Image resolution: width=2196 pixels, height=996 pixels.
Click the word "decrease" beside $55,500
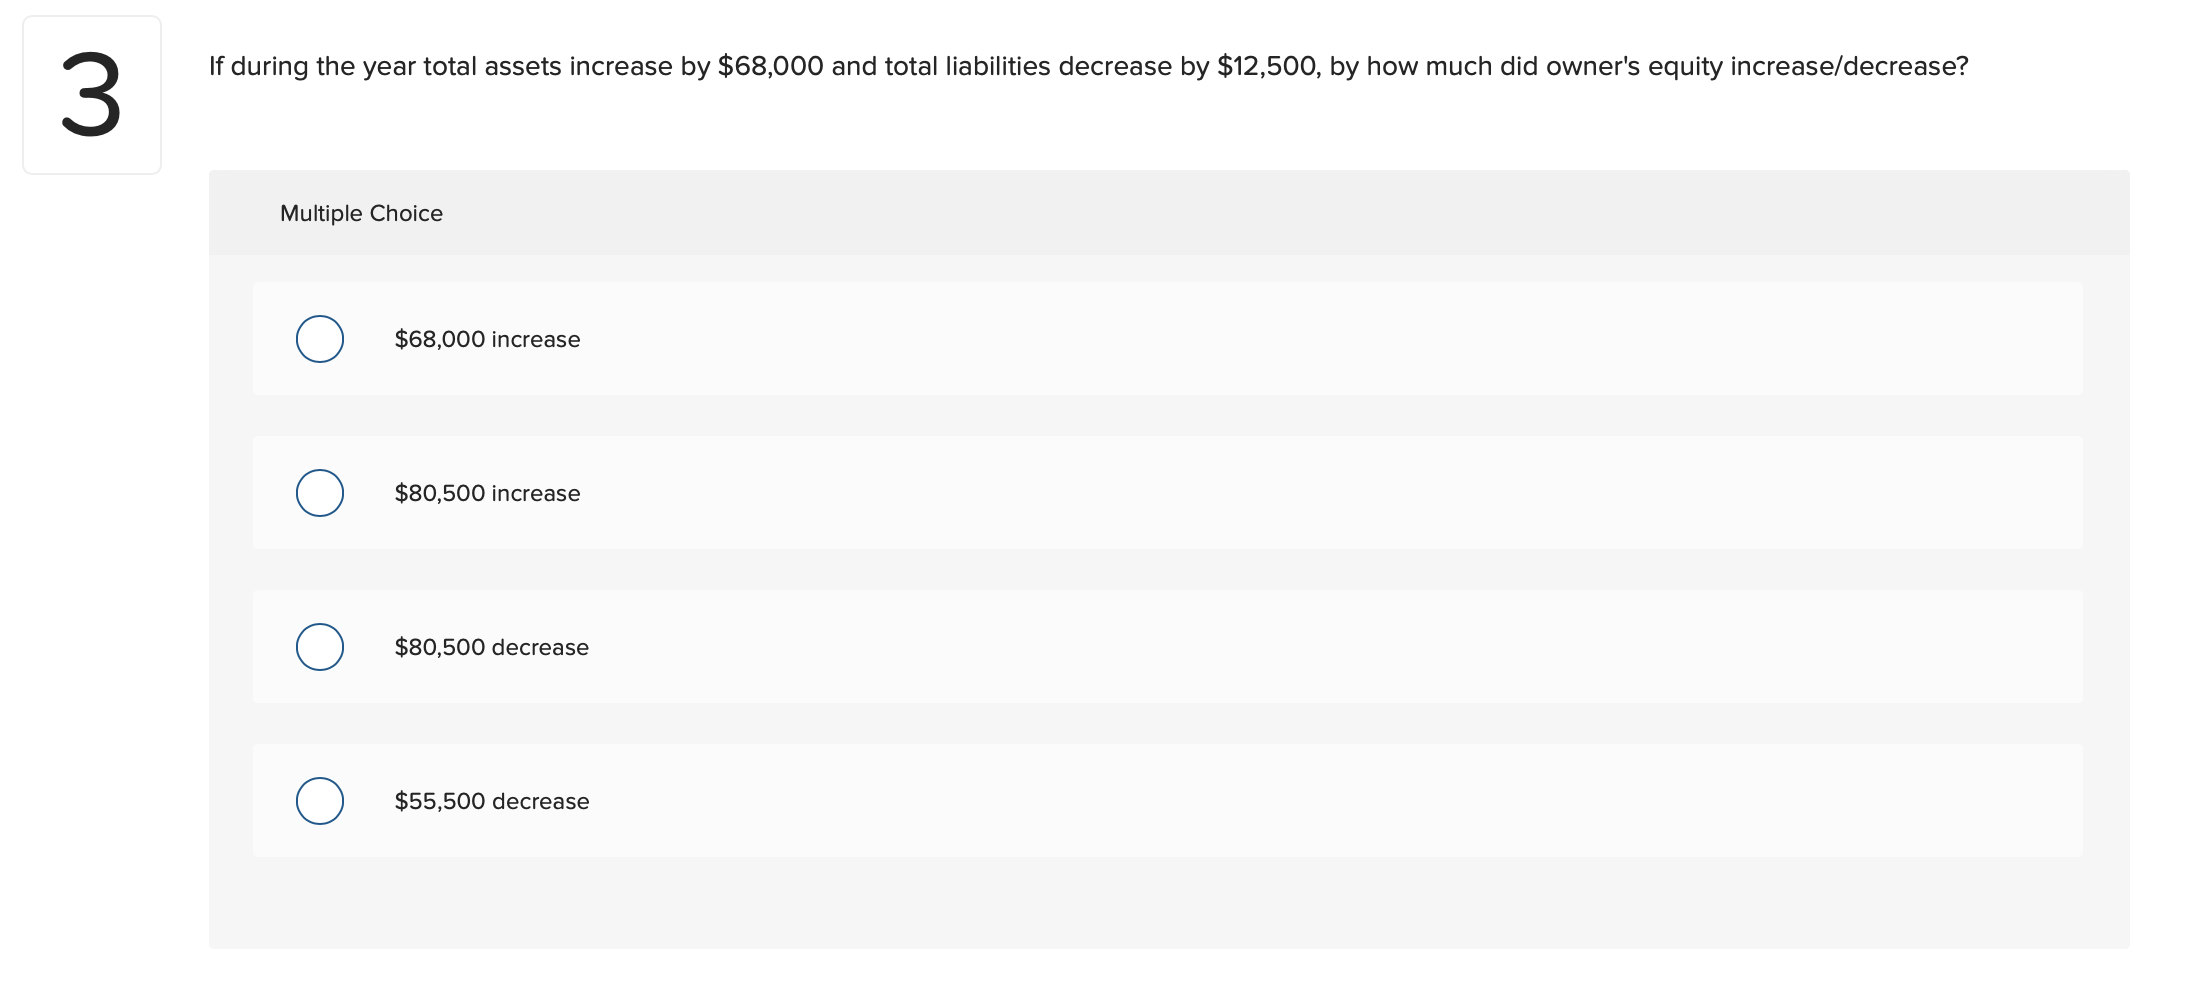[540, 801]
